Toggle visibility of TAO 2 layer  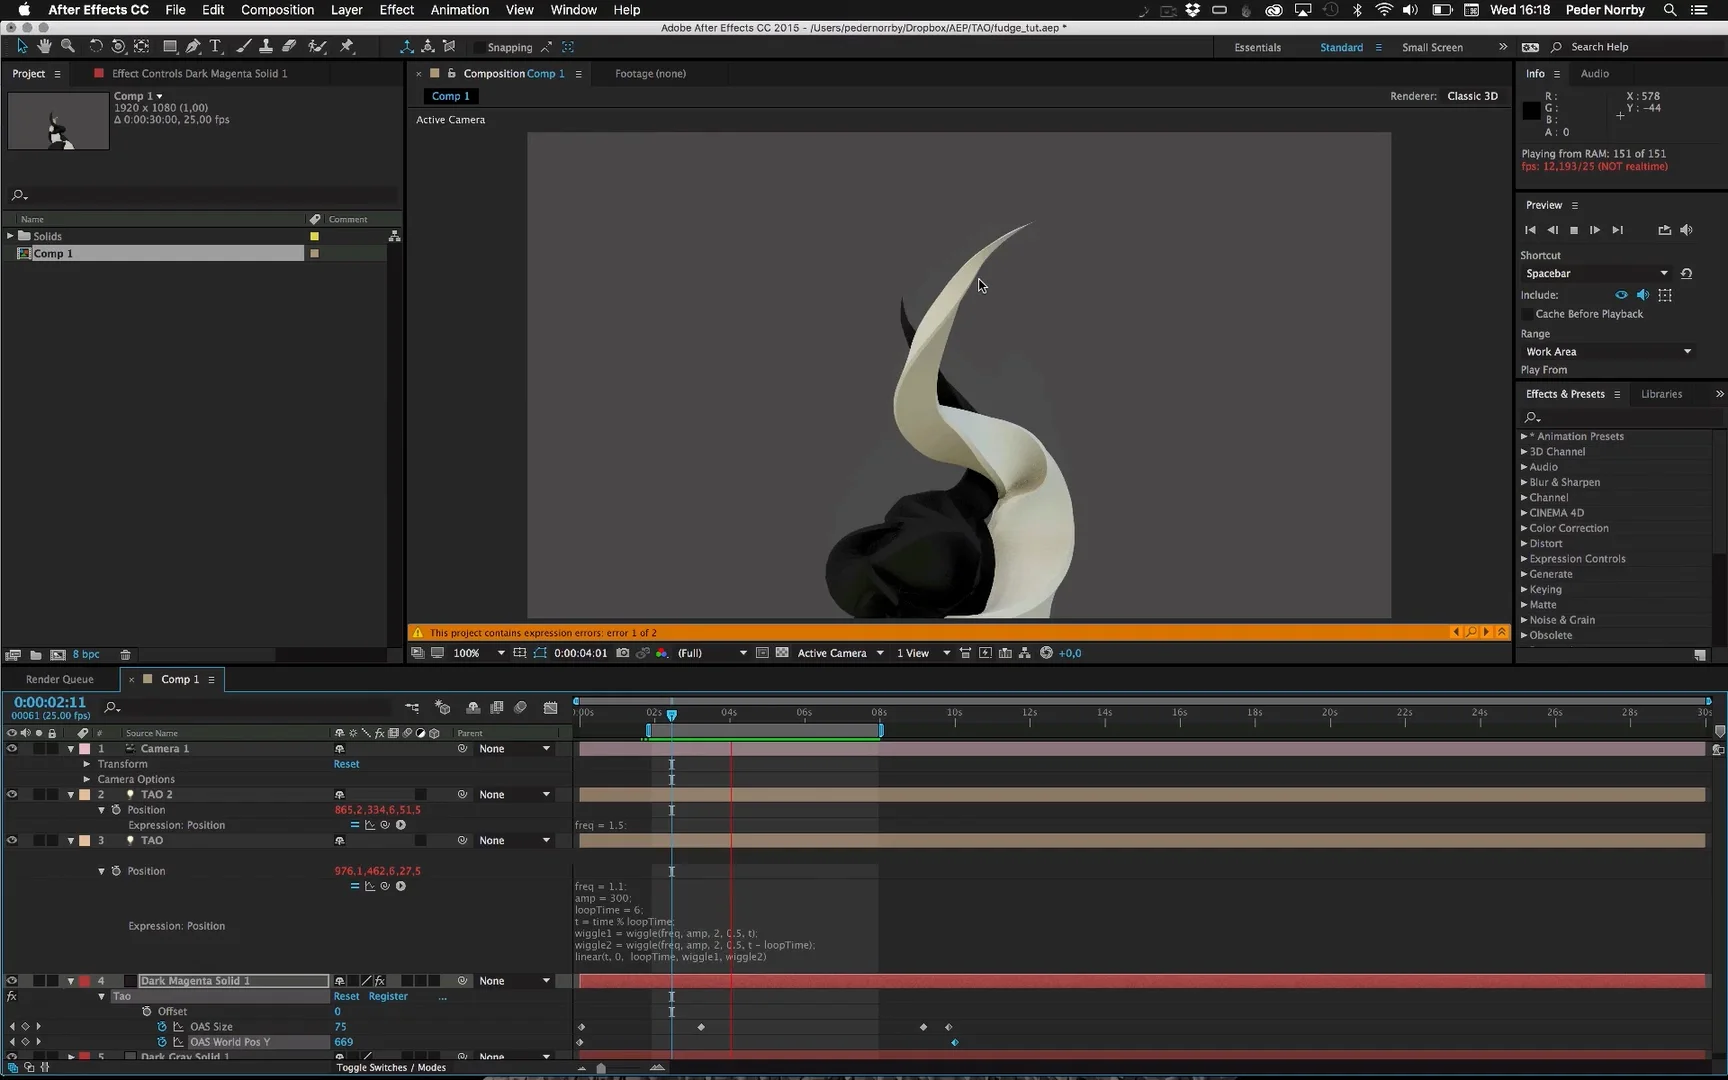(12, 794)
